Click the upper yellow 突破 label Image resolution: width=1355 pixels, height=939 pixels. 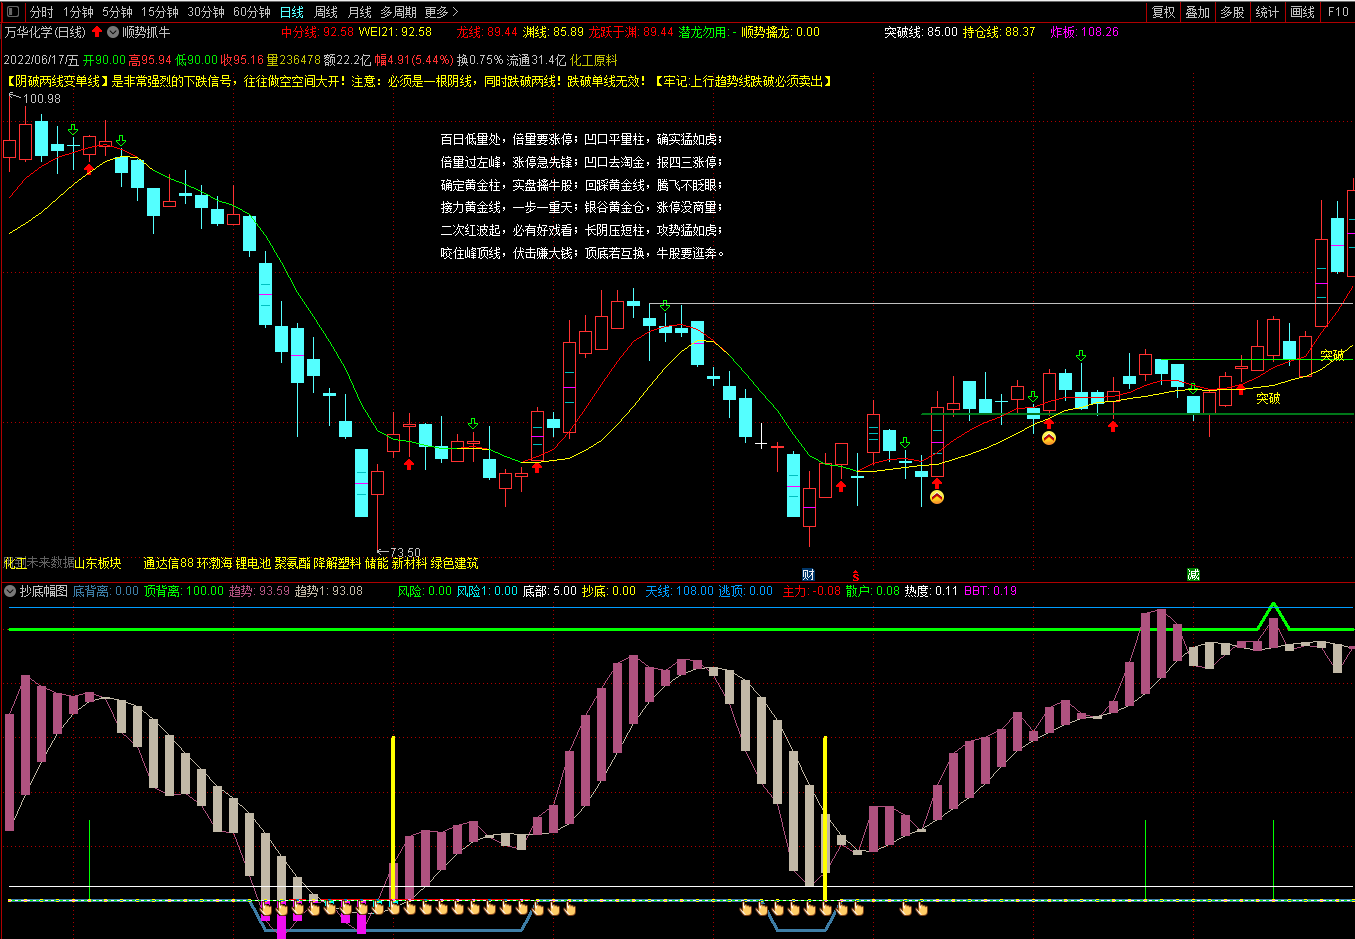(1332, 356)
